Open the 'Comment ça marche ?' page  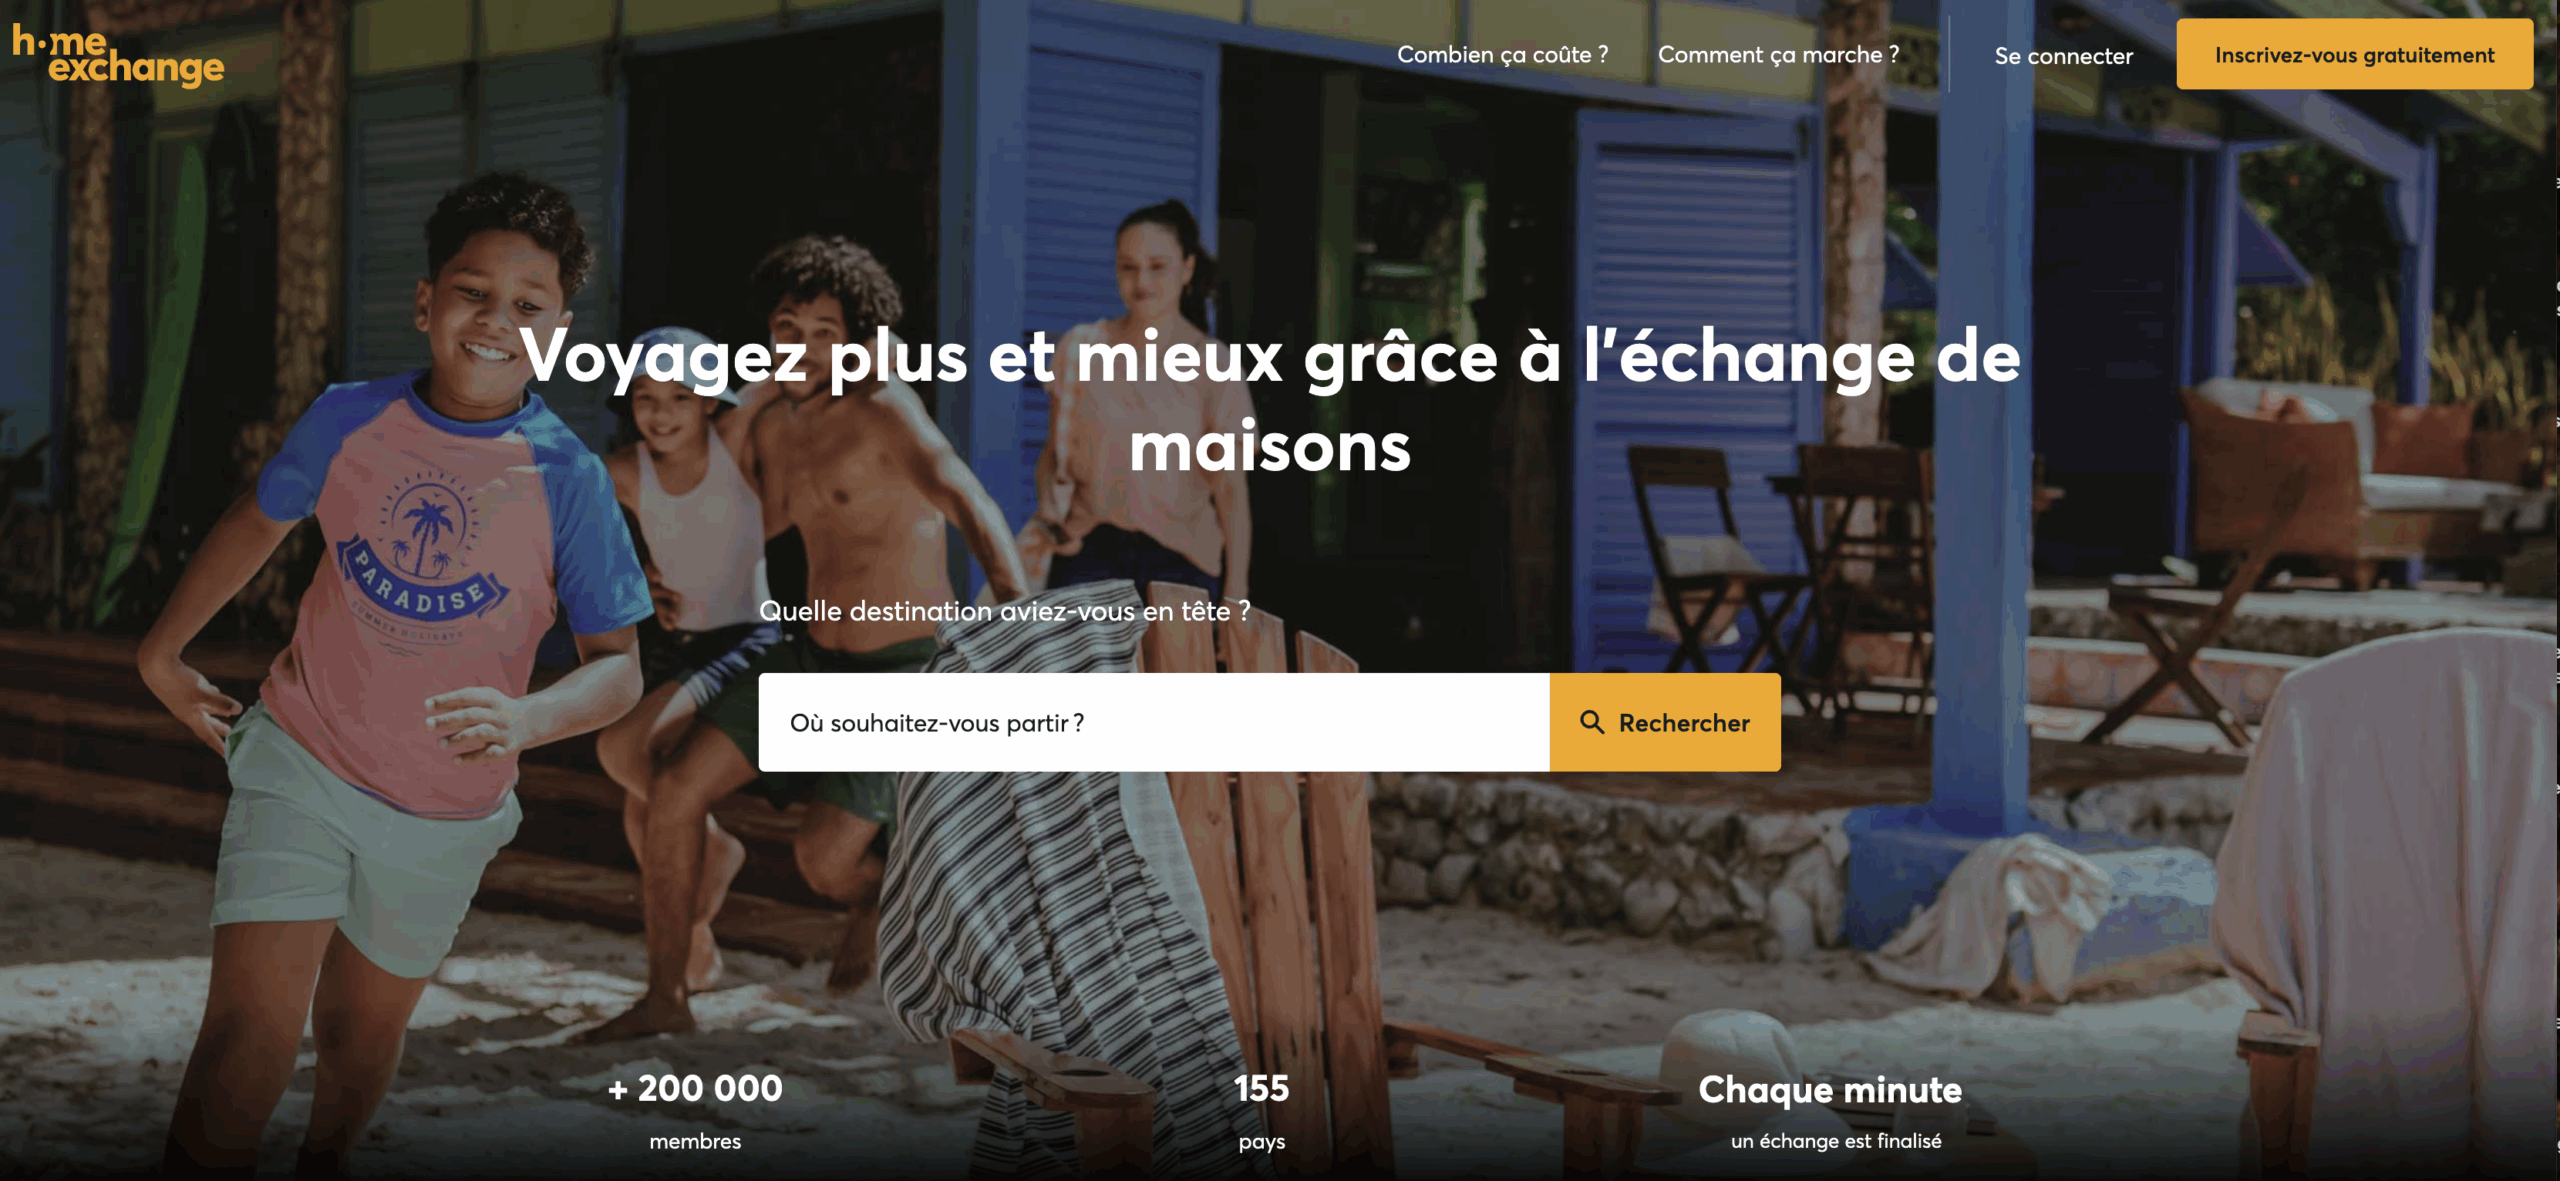(1778, 55)
